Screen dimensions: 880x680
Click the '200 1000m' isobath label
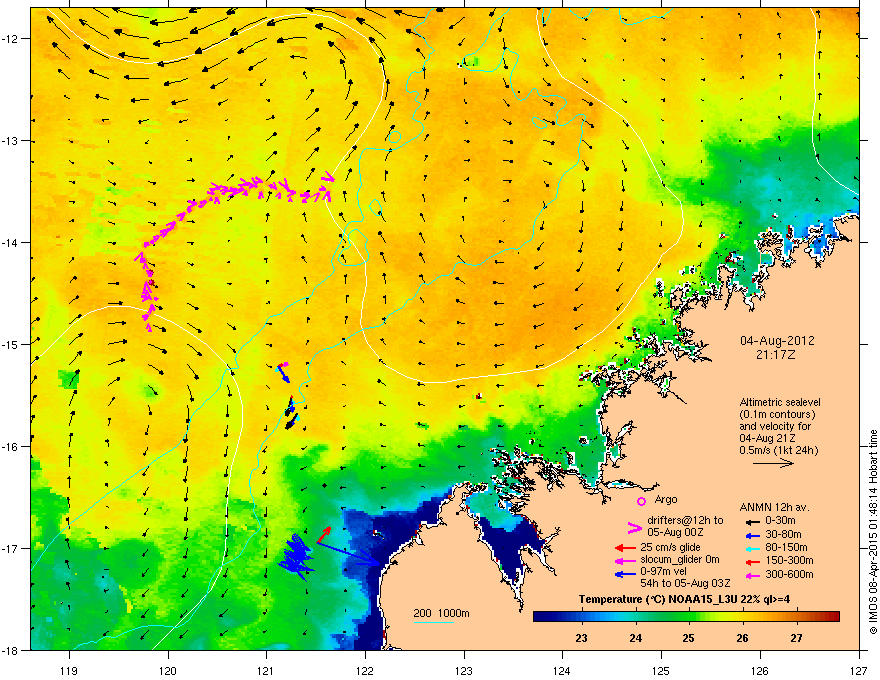(441, 613)
